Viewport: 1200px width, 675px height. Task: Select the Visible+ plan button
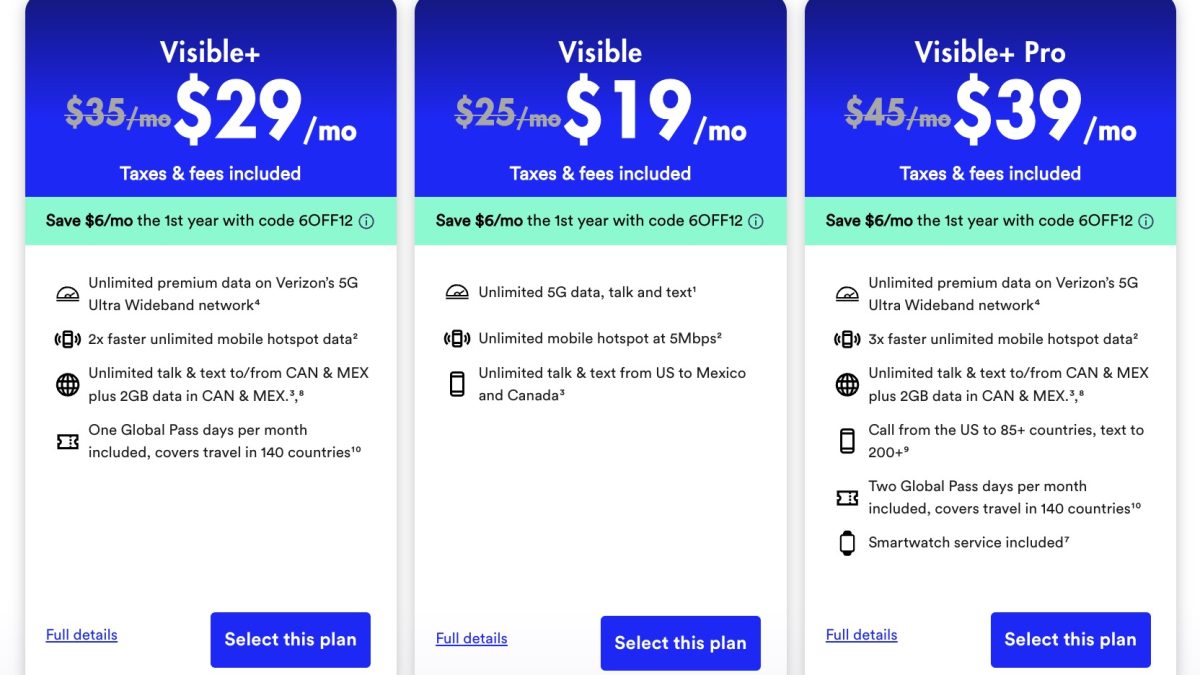290,640
